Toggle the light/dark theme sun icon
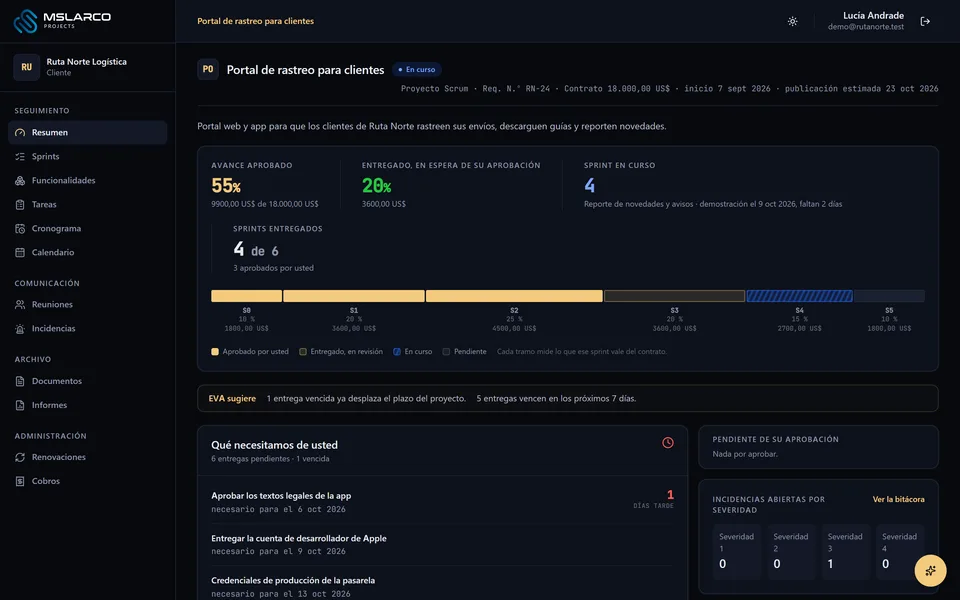Screen dimensions: 960x600 (x=792, y=21)
